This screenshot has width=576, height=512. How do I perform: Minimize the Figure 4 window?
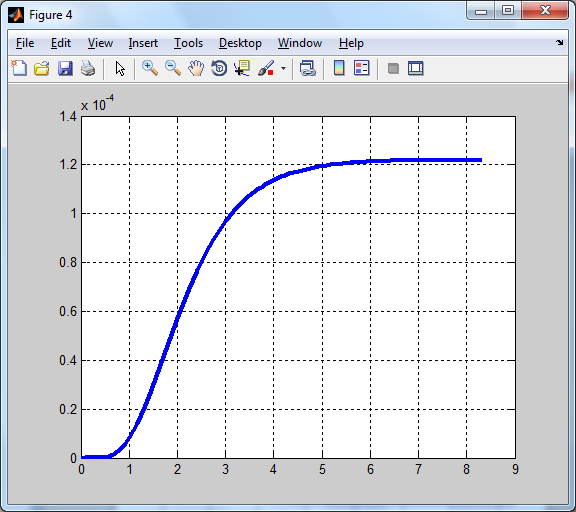(480, 11)
